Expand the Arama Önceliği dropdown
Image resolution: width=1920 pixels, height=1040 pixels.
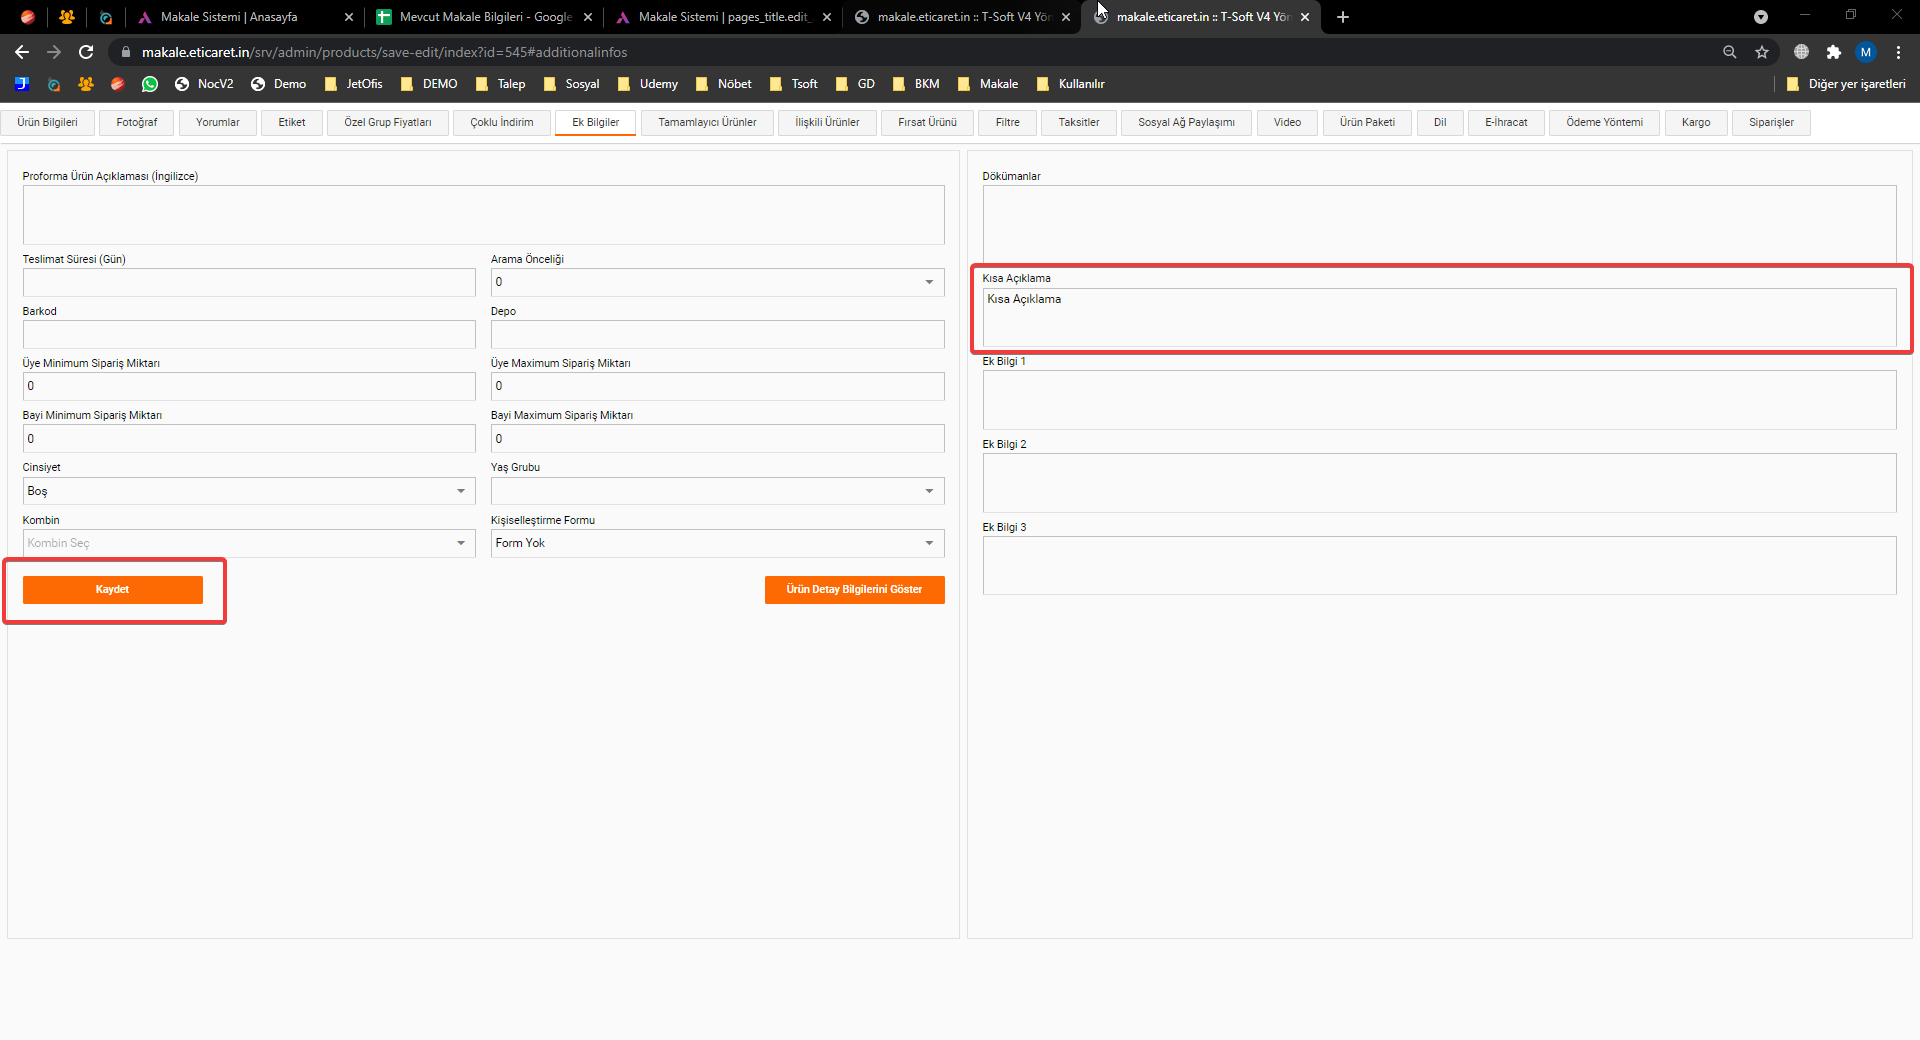717,282
